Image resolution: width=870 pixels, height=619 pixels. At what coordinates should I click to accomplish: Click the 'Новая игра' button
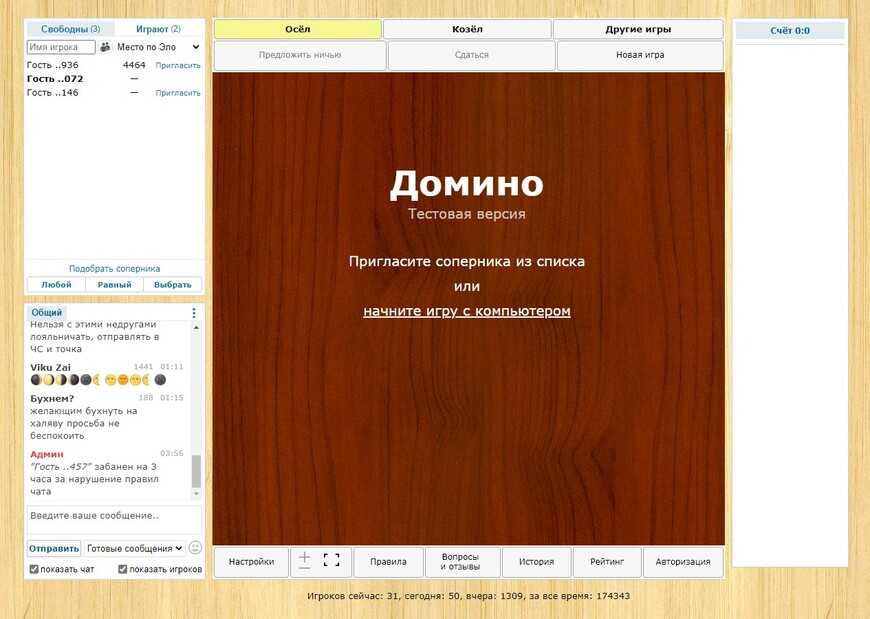(x=640, y=55)
